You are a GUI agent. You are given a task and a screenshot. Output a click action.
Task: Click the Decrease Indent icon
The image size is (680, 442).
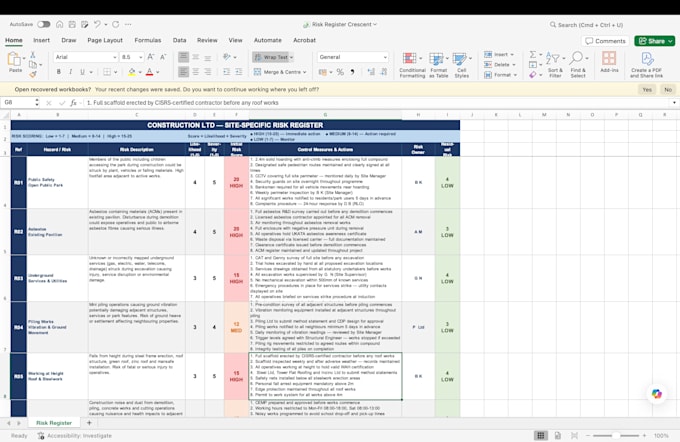(226, 72)
